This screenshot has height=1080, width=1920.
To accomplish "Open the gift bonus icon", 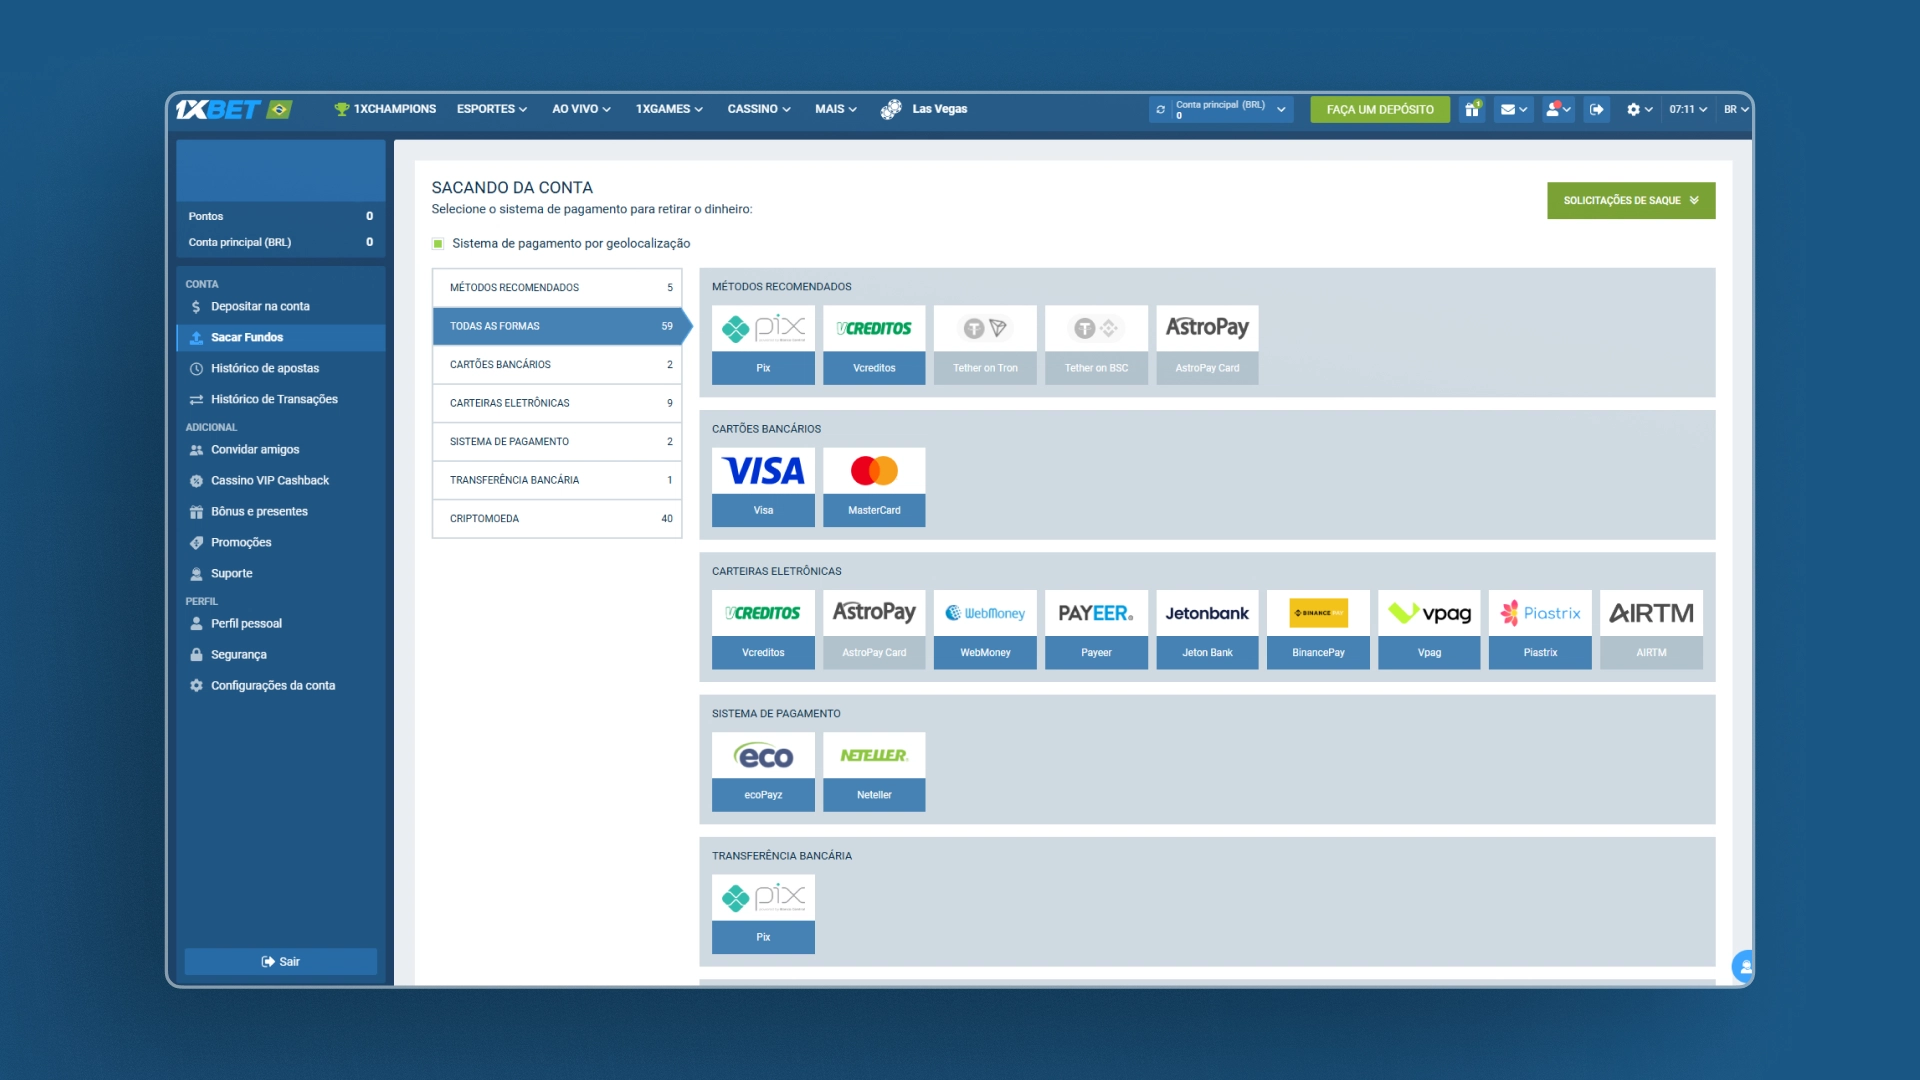I will click(1472, 109).
